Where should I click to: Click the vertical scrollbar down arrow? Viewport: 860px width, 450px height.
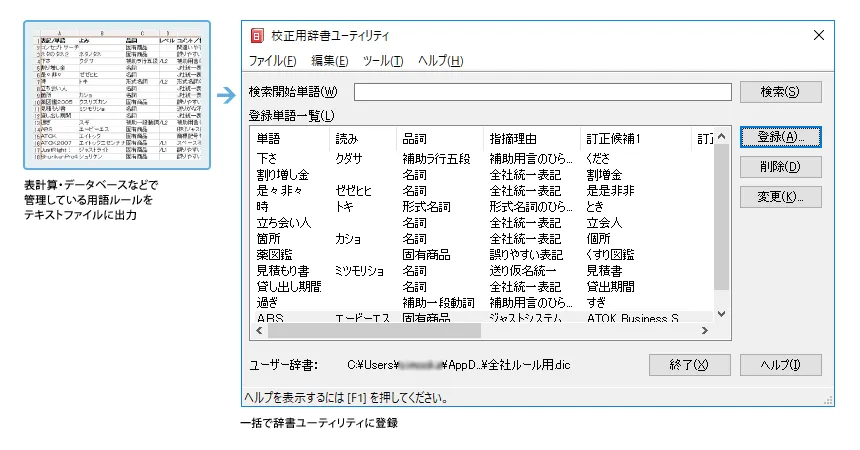[x=722, y=314]
